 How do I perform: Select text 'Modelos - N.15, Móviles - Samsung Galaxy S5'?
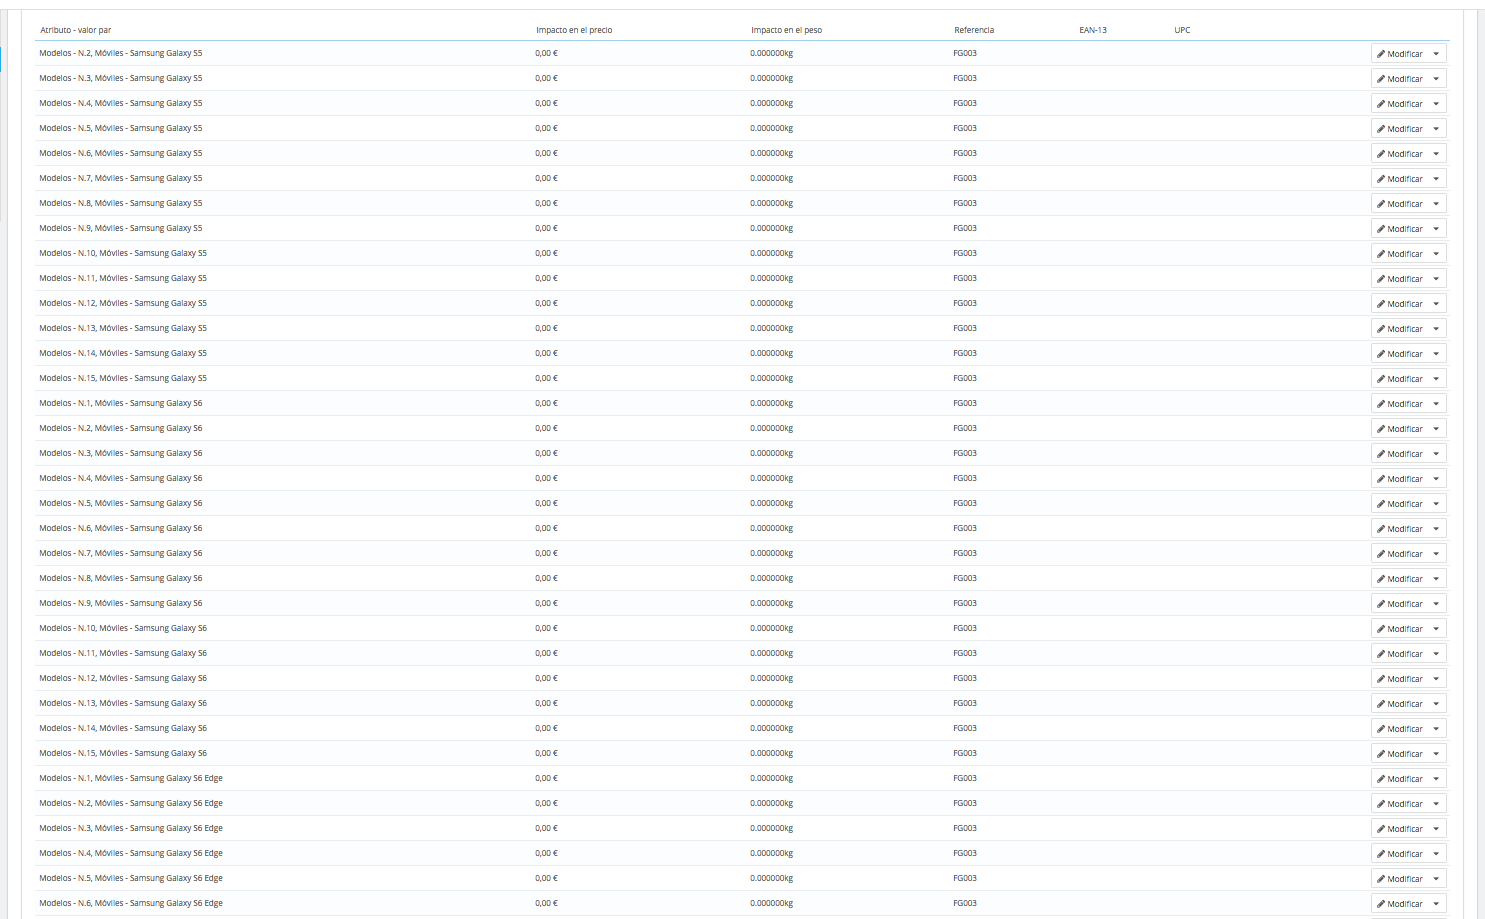(123, 378)
